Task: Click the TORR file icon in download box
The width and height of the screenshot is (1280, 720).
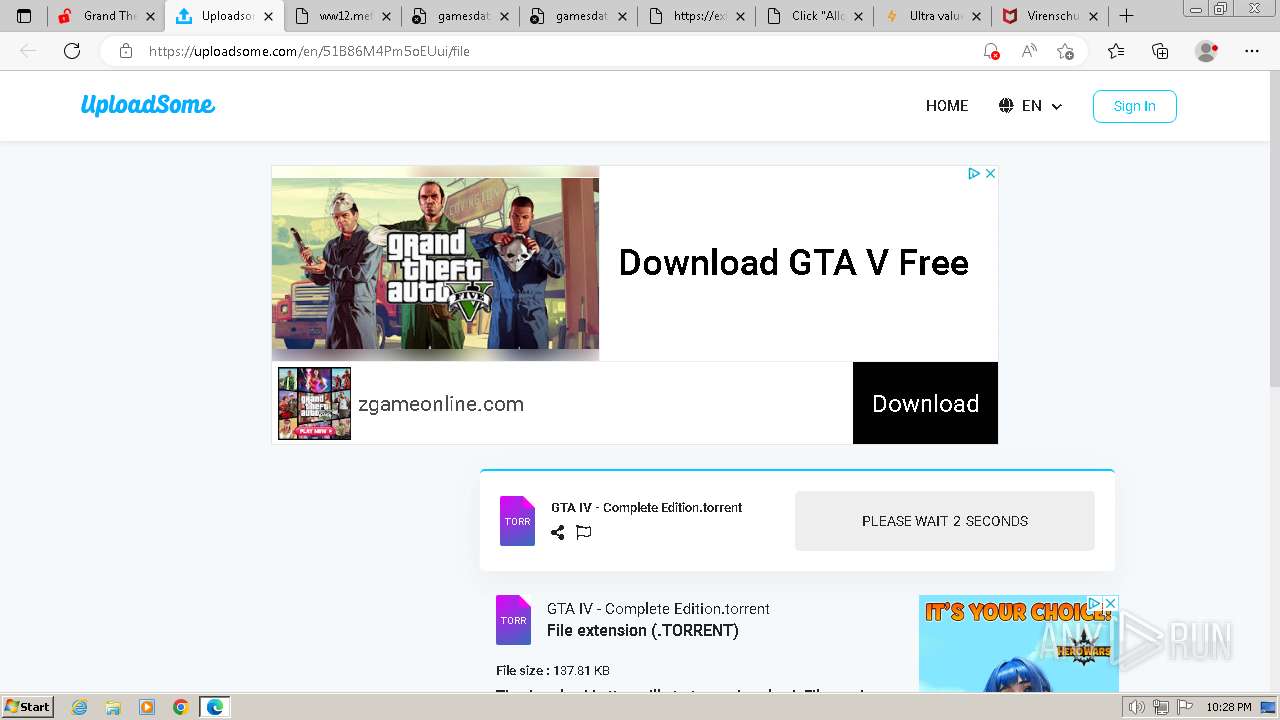Action: [x=517, y=521]
